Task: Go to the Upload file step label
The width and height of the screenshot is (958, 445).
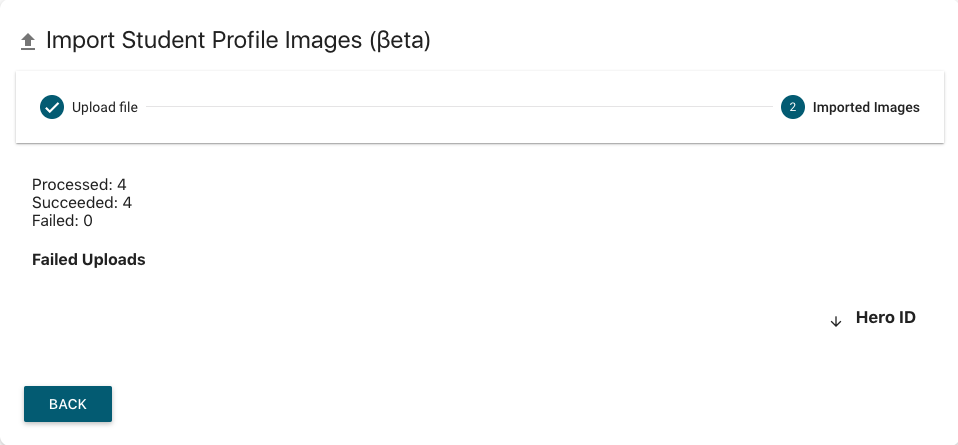Action: pos(105,107)
